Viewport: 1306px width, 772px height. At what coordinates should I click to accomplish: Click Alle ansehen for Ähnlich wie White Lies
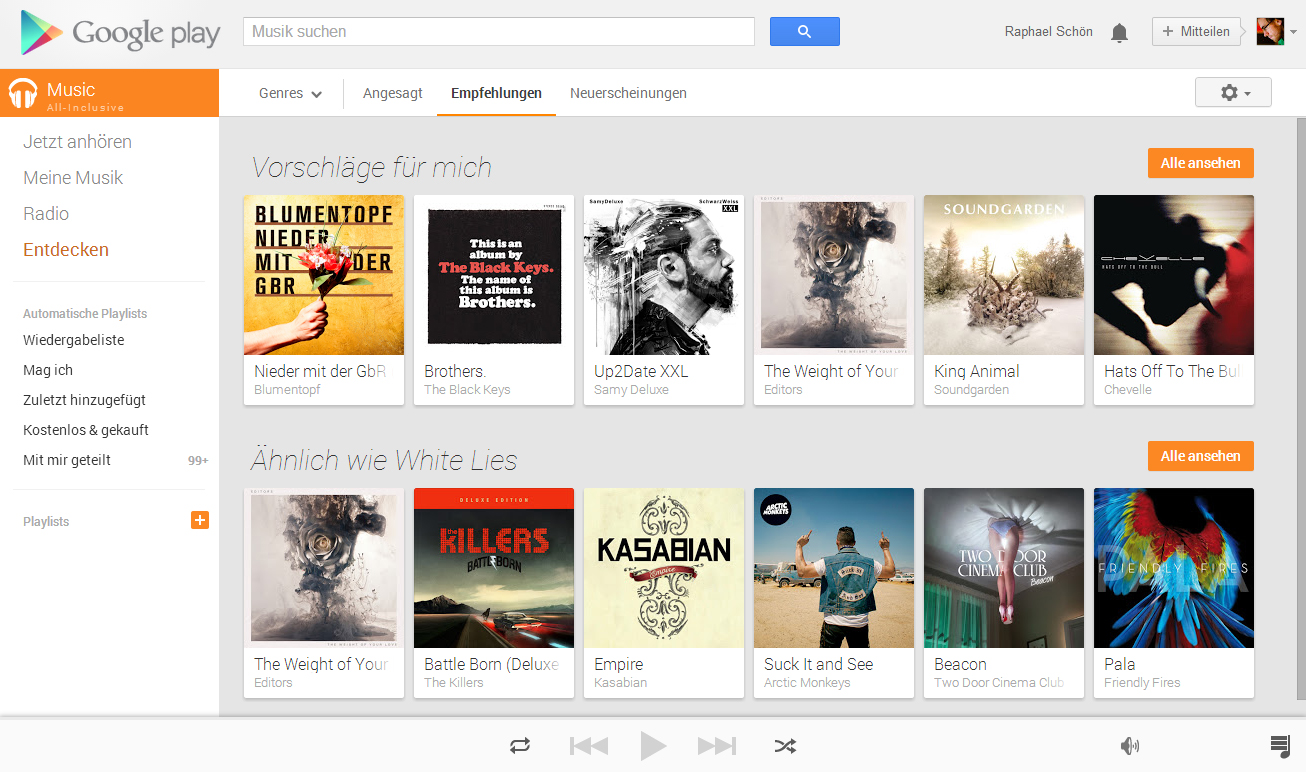[x=1201, y=456]
